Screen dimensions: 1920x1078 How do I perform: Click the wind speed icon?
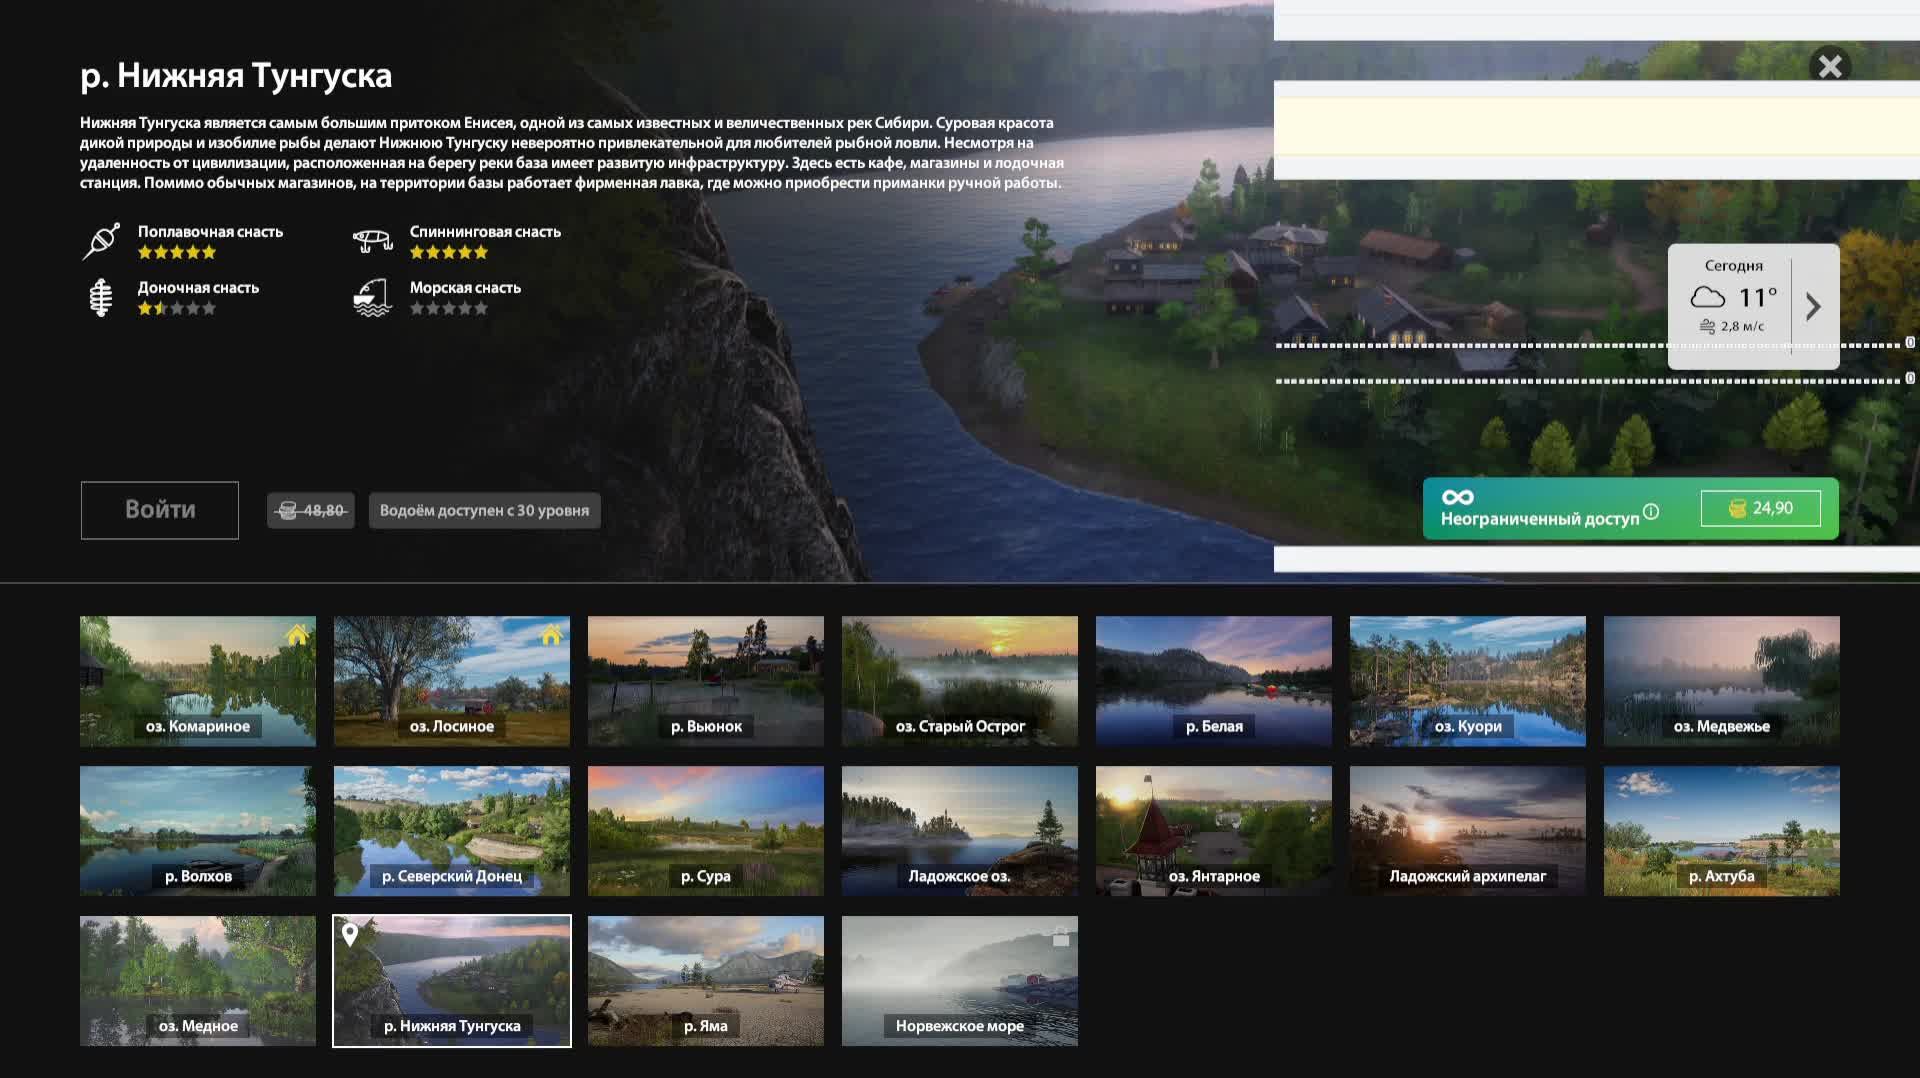[1707, 326]
